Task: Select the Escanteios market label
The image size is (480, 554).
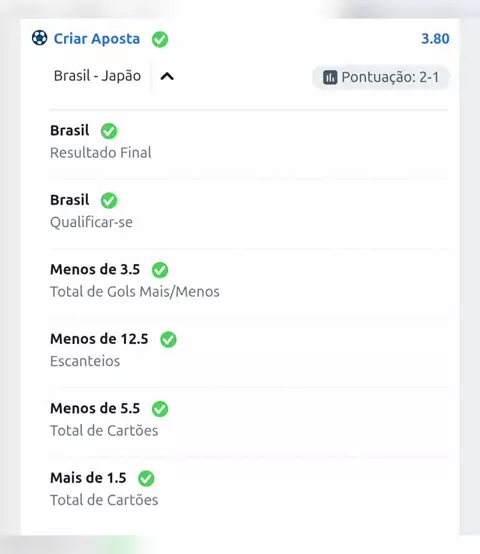Action: tap(85, 361)
